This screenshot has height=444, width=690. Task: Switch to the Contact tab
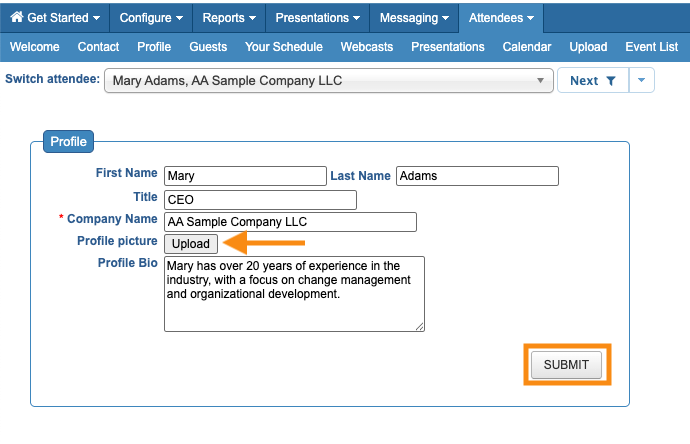pos(98,47)
